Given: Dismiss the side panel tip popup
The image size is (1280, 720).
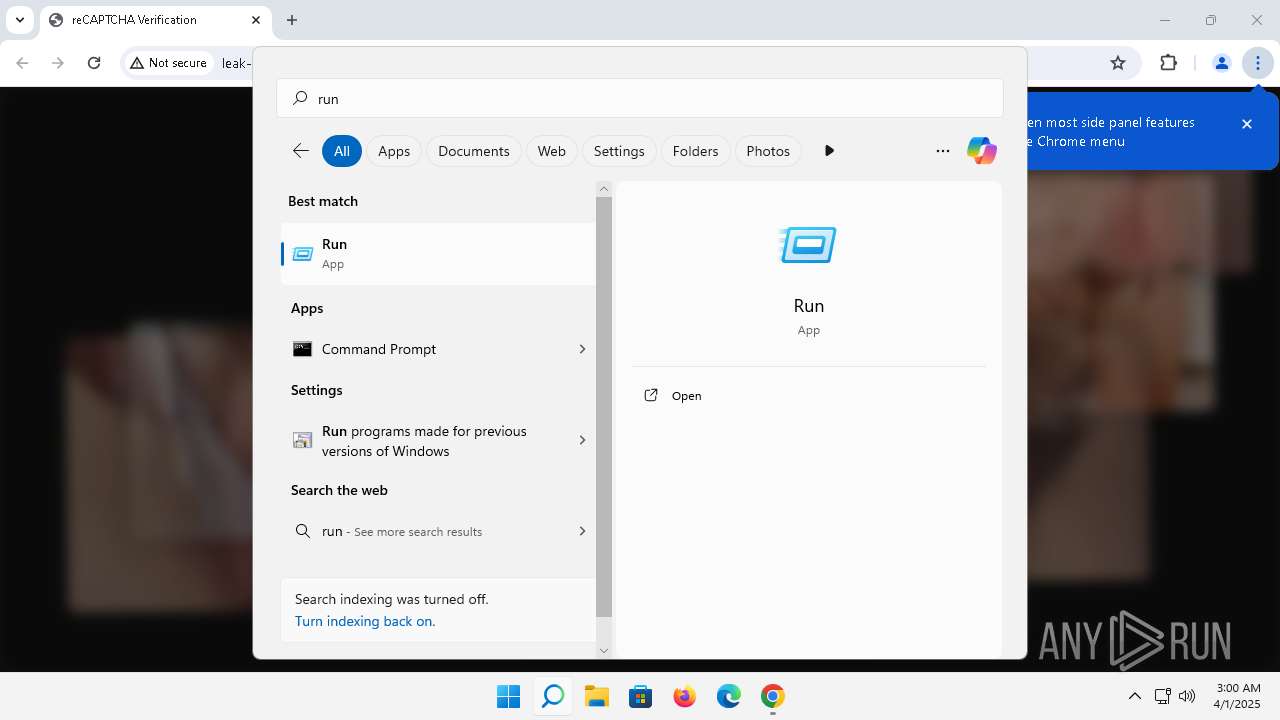Looking at the screenshot, I should click(x=1247, y=124).
